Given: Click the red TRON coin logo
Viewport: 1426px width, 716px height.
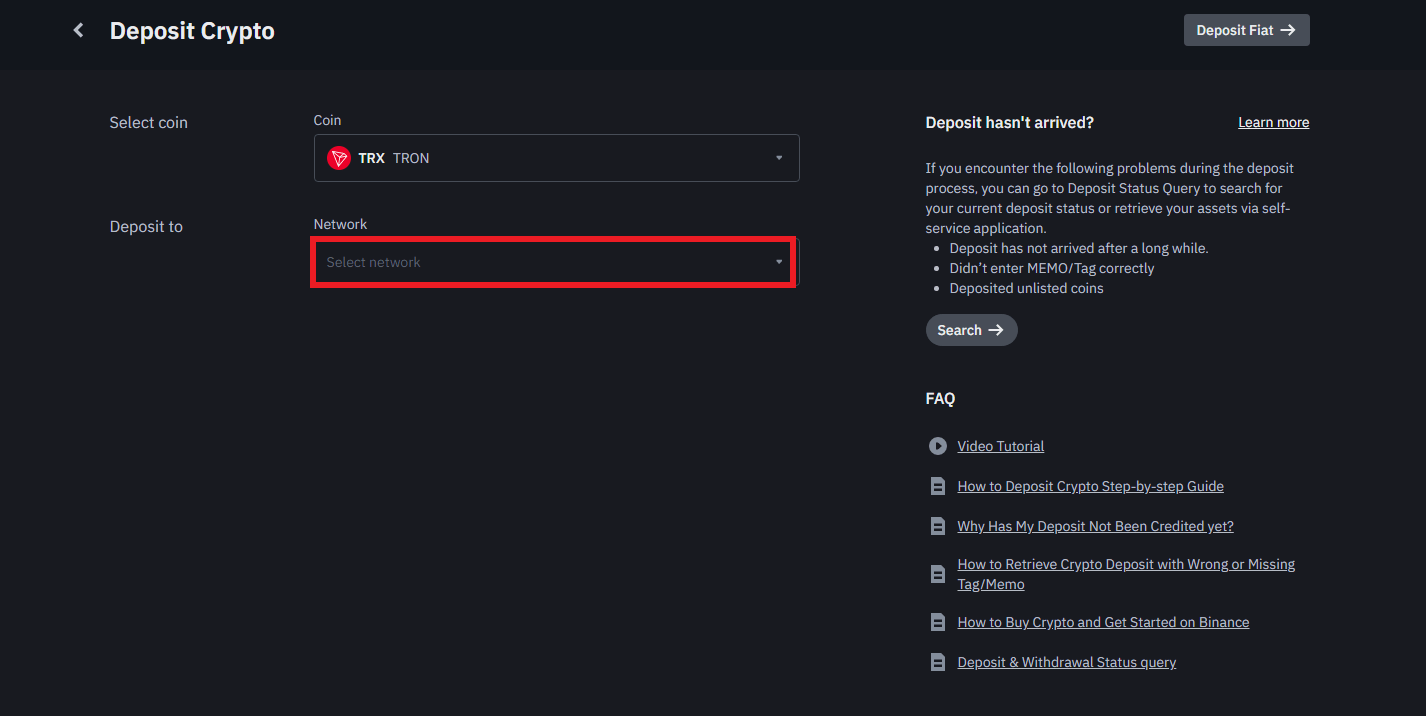Looking at the screenshot, I should click(339, 158).
